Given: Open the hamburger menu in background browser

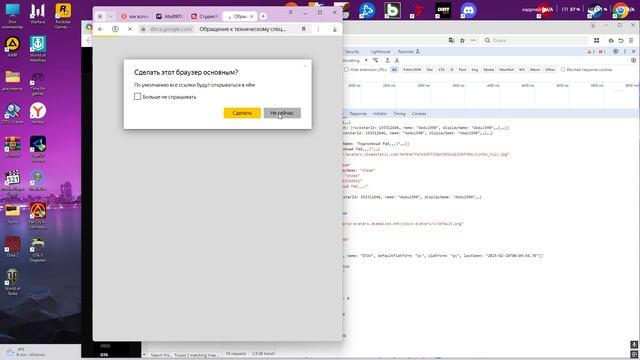Looking at the screenshot, I should (631, 40).
